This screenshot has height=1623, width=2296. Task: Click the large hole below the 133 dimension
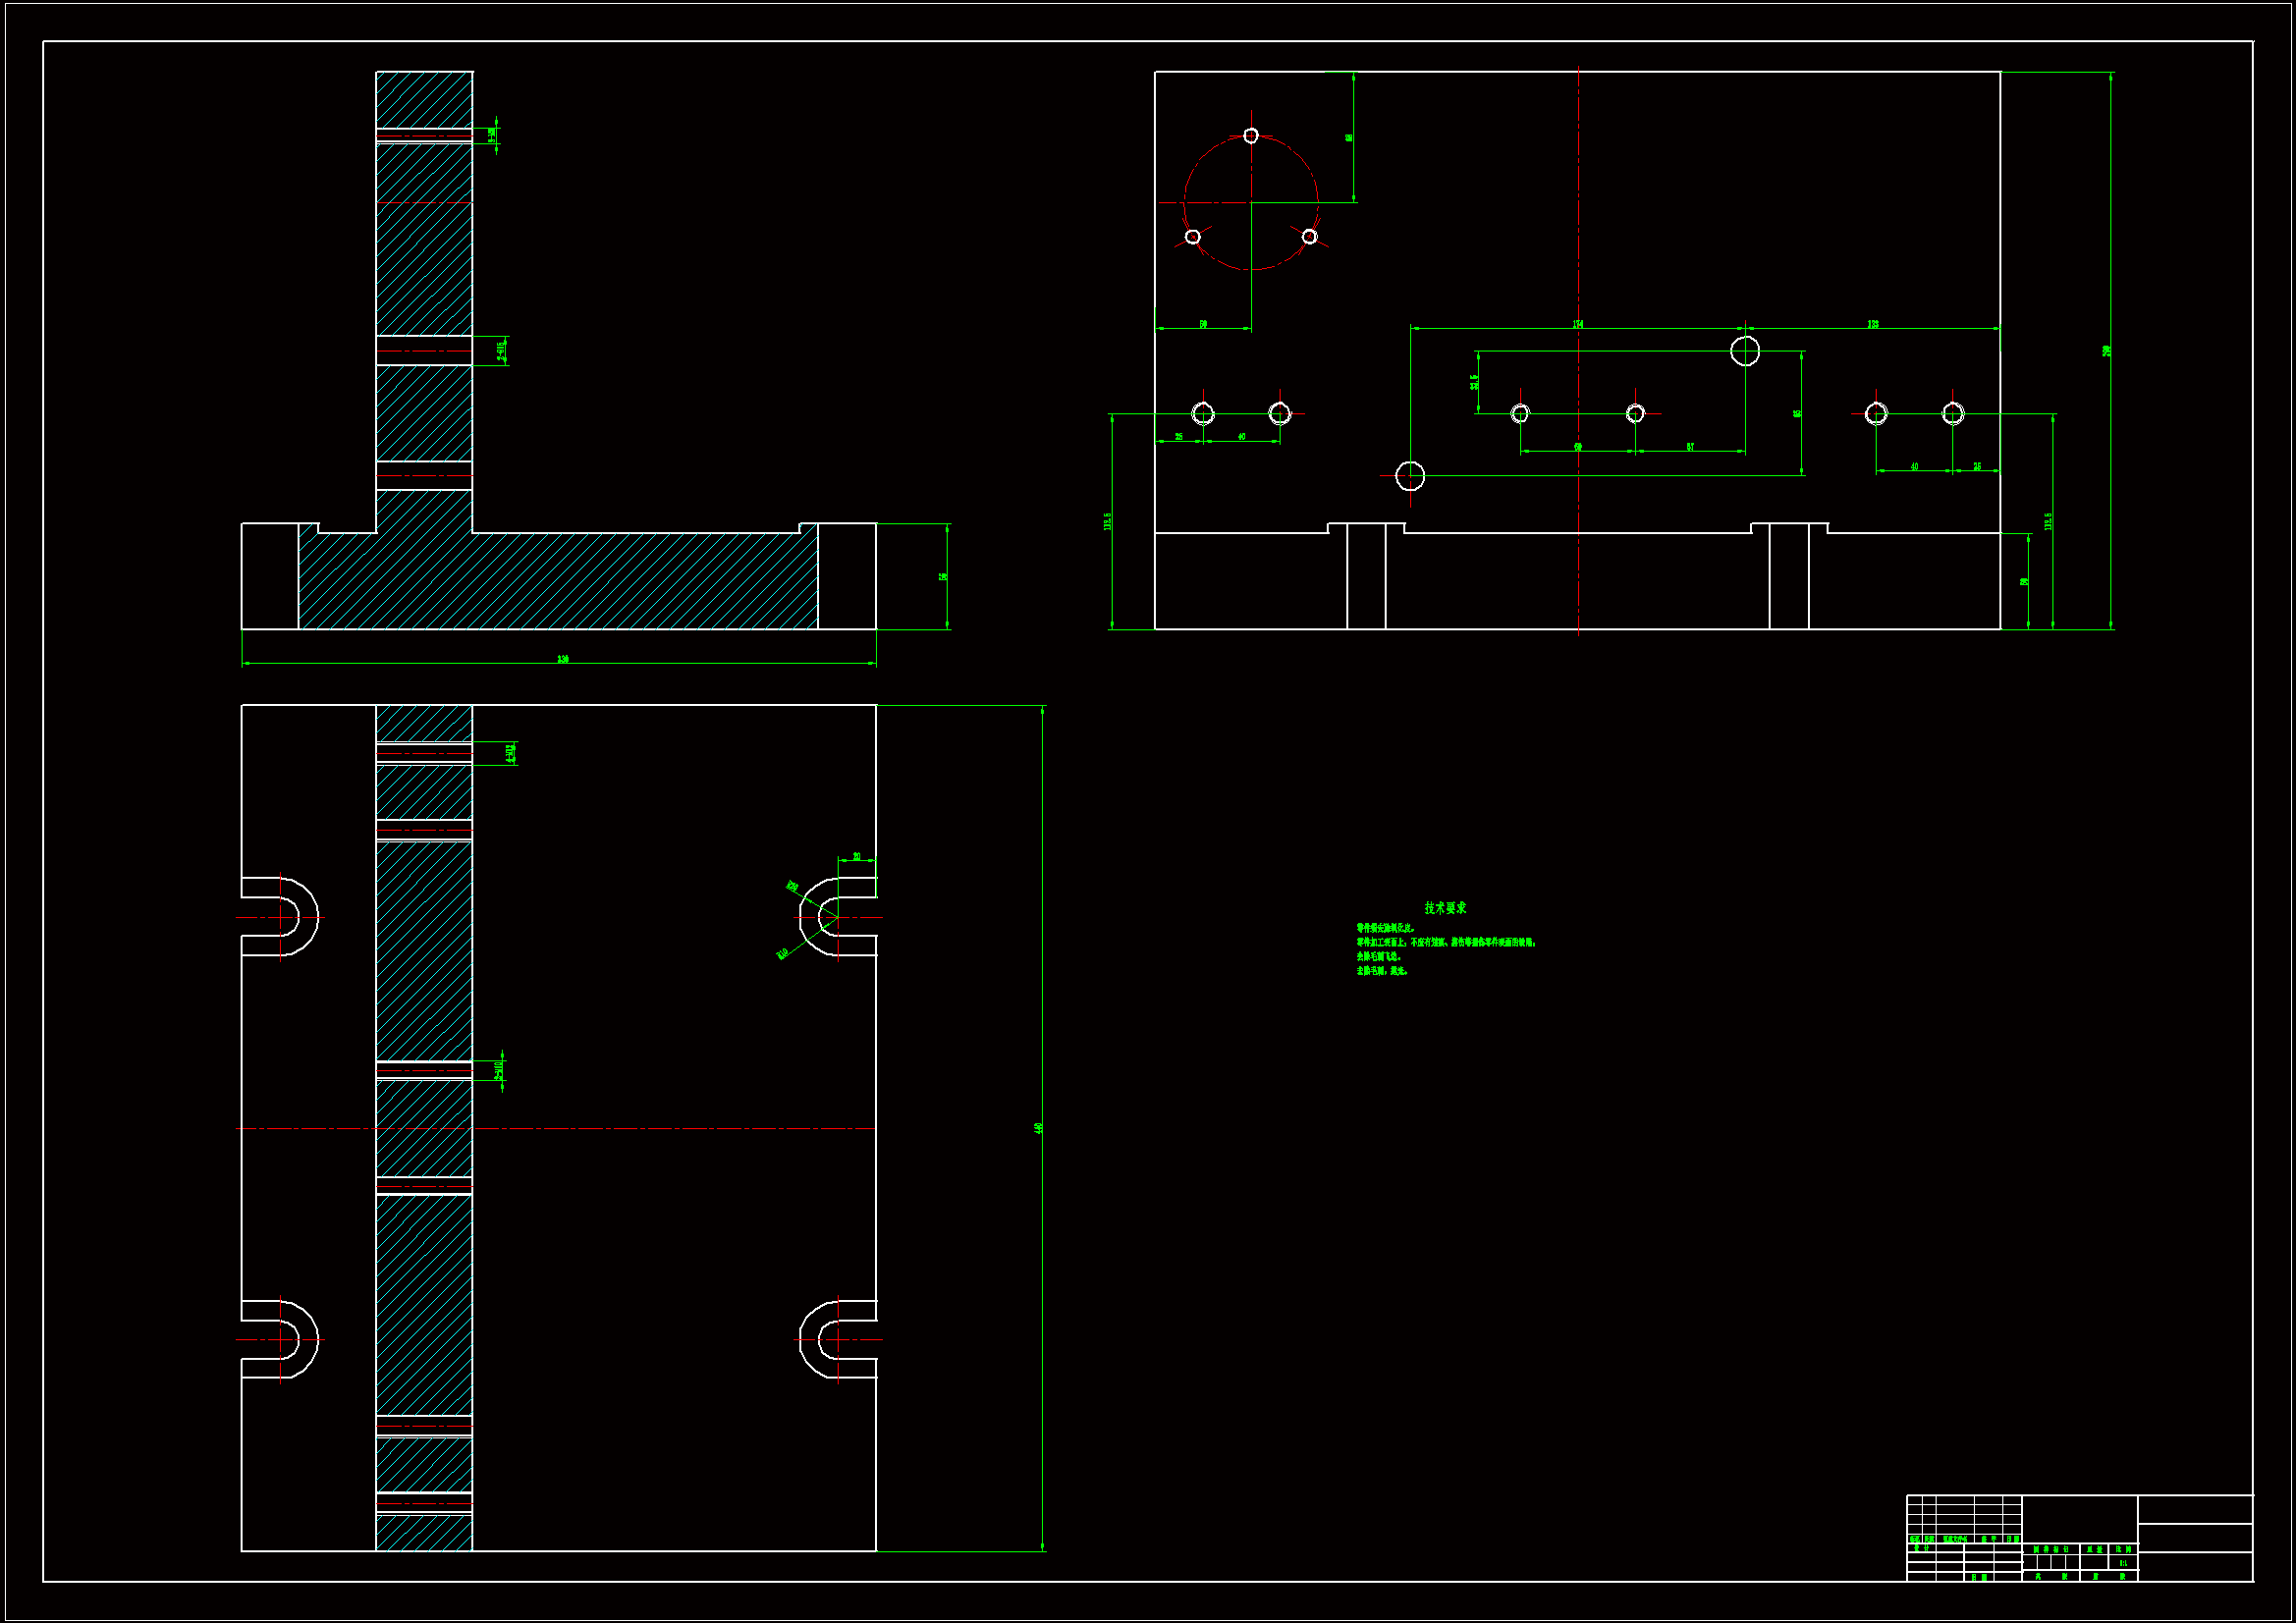point(1745,351)
